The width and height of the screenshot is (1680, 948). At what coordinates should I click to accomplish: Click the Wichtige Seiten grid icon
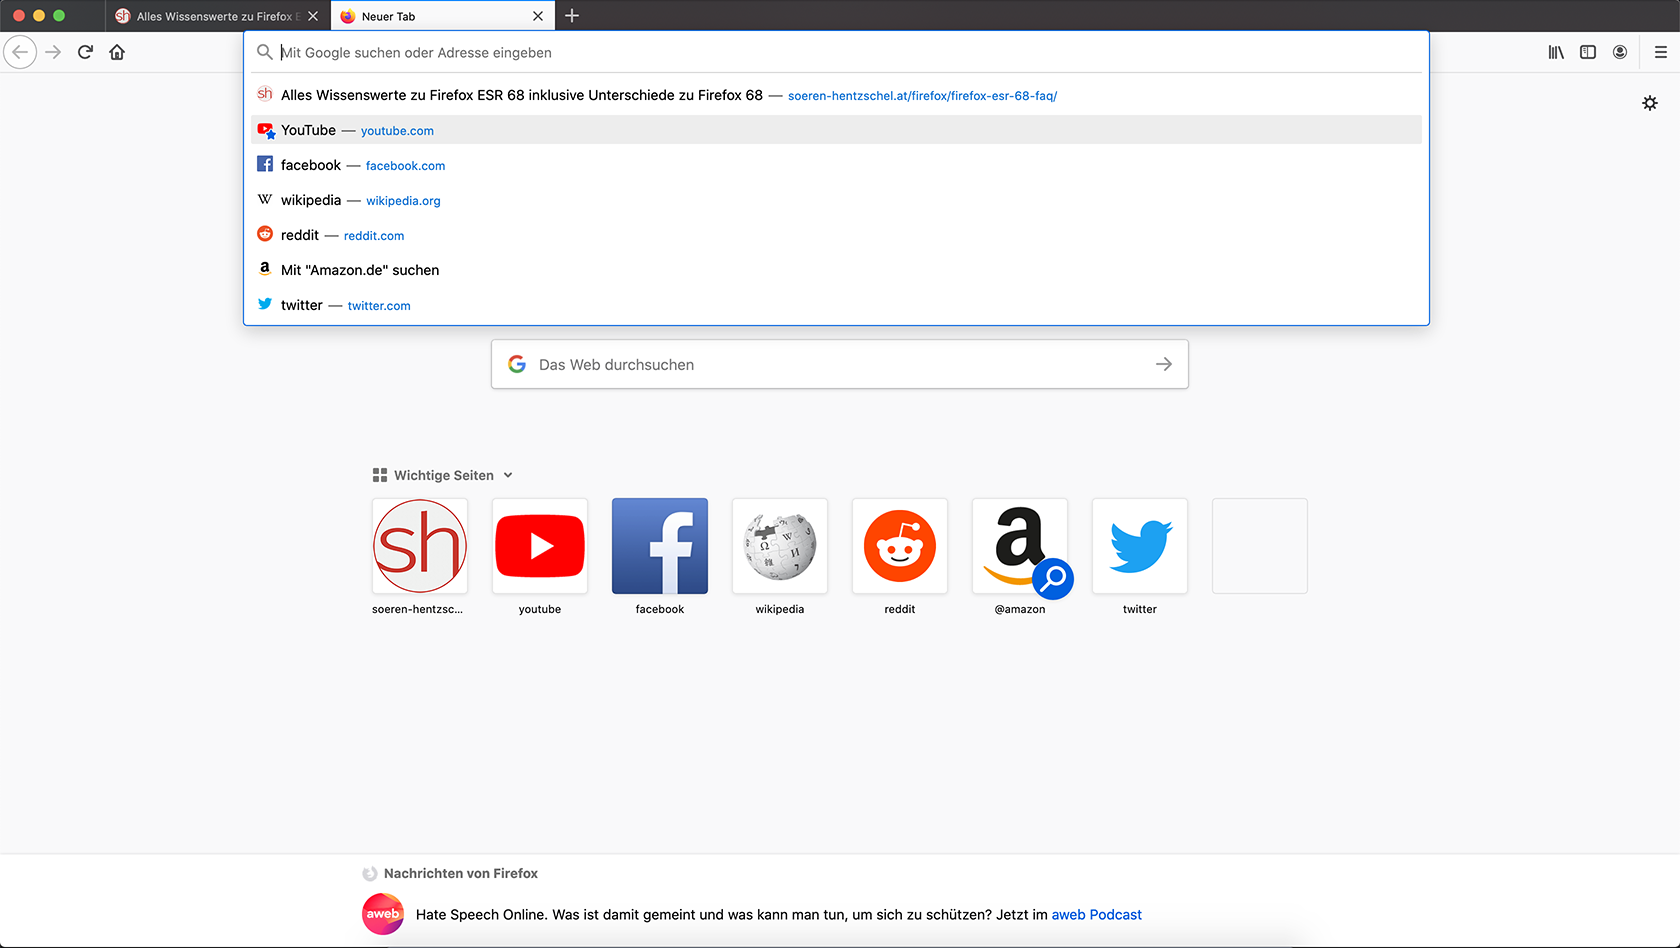pyautogui.click(x=380, y=476)
